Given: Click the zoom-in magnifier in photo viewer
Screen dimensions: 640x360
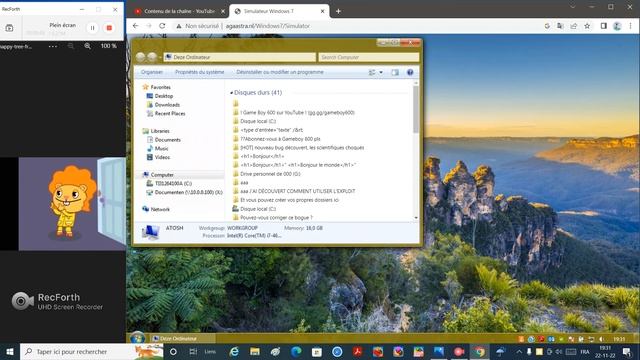Looking at the screenshot, I should click(x=87, y=46).
